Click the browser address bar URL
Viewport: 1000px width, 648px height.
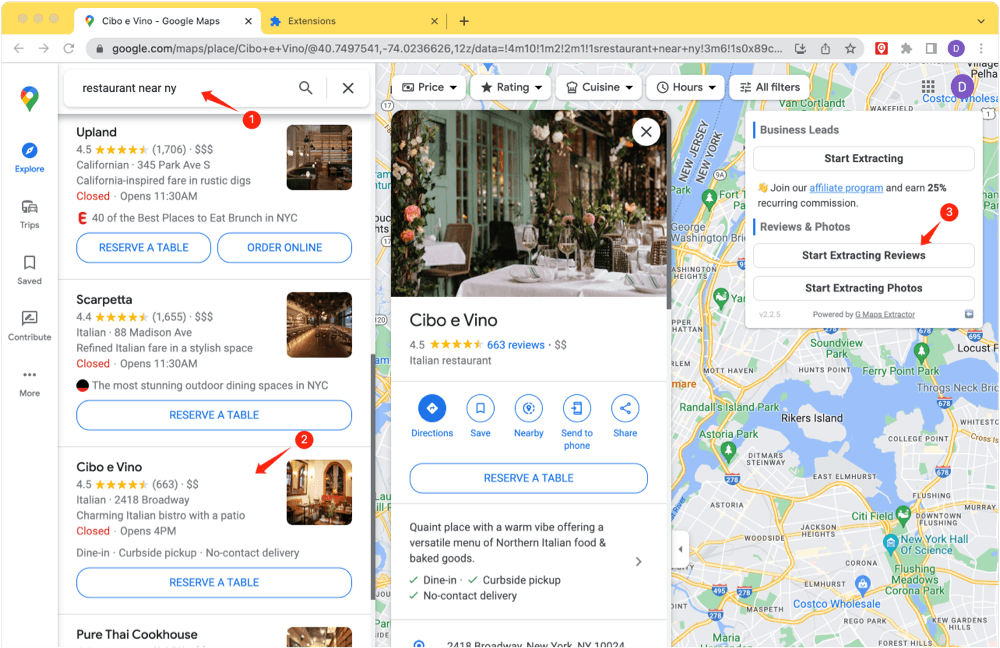tap(446, 48)
